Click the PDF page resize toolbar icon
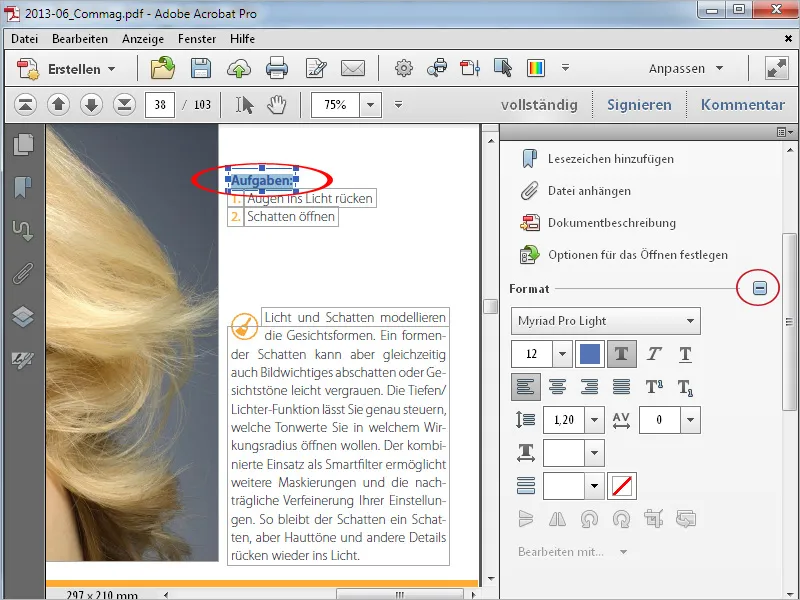Viewport: 800px width, 600px height. 470,68
